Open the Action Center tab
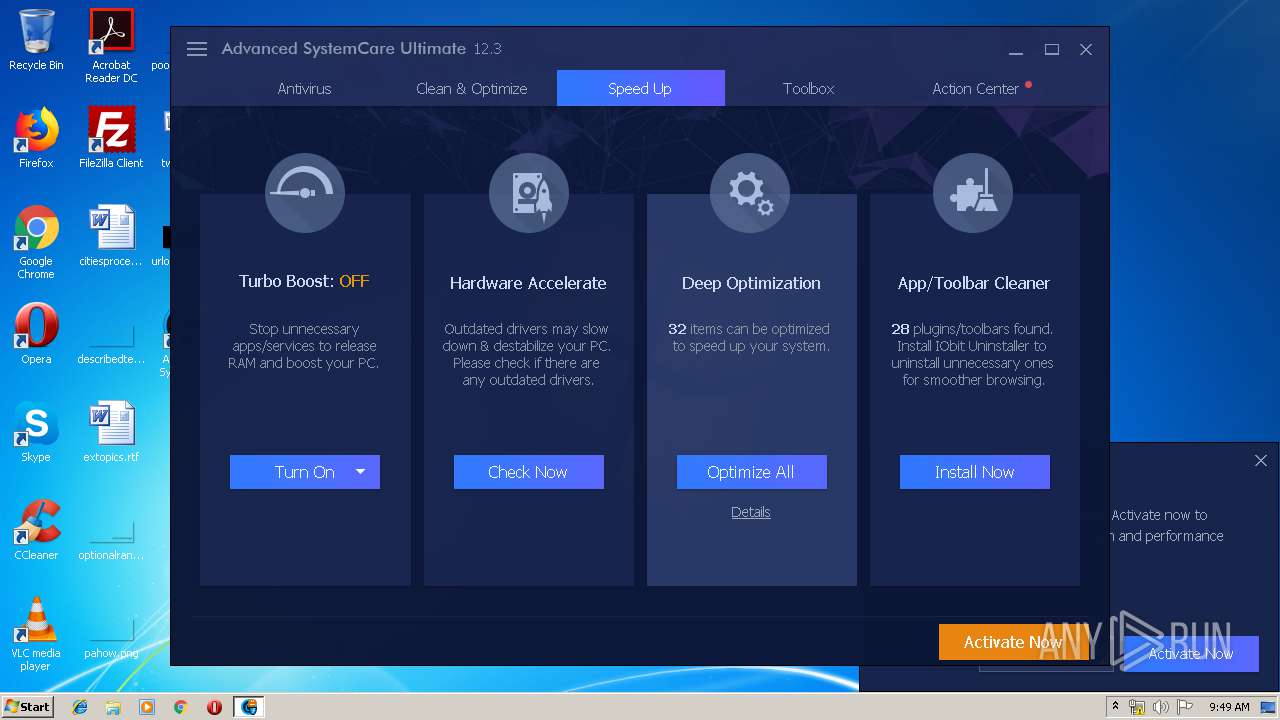This screenshot has width=1280, height=720. (976, 88)
